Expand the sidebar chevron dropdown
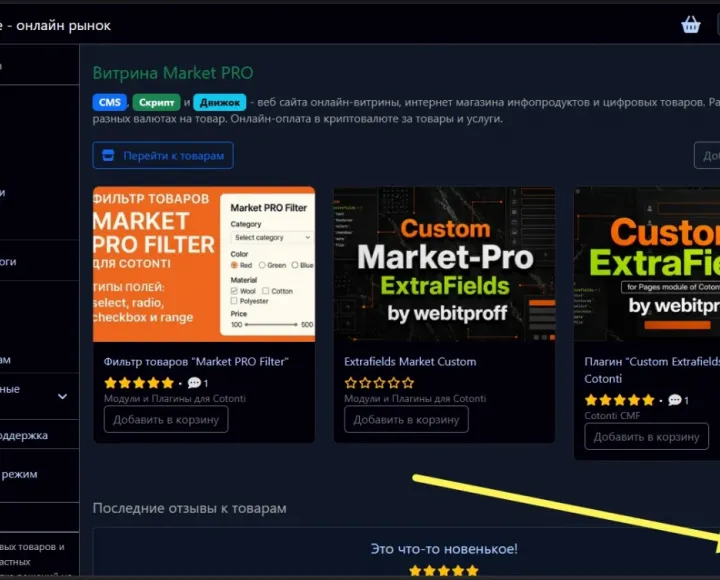The height and width of the screenshot is (580, 720). 62,396
